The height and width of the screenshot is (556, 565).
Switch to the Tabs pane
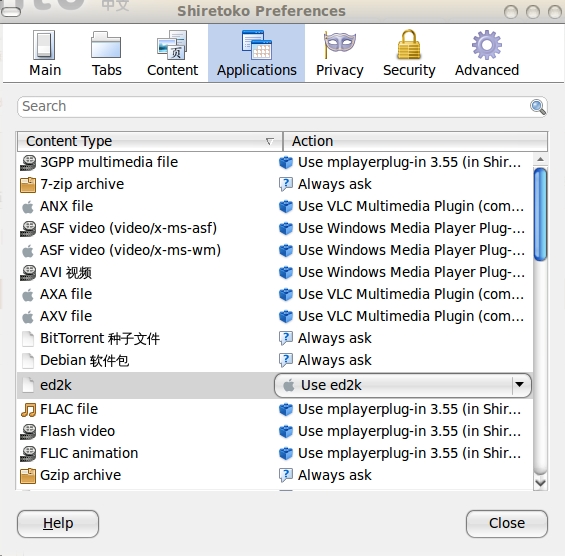pos(106,53)
